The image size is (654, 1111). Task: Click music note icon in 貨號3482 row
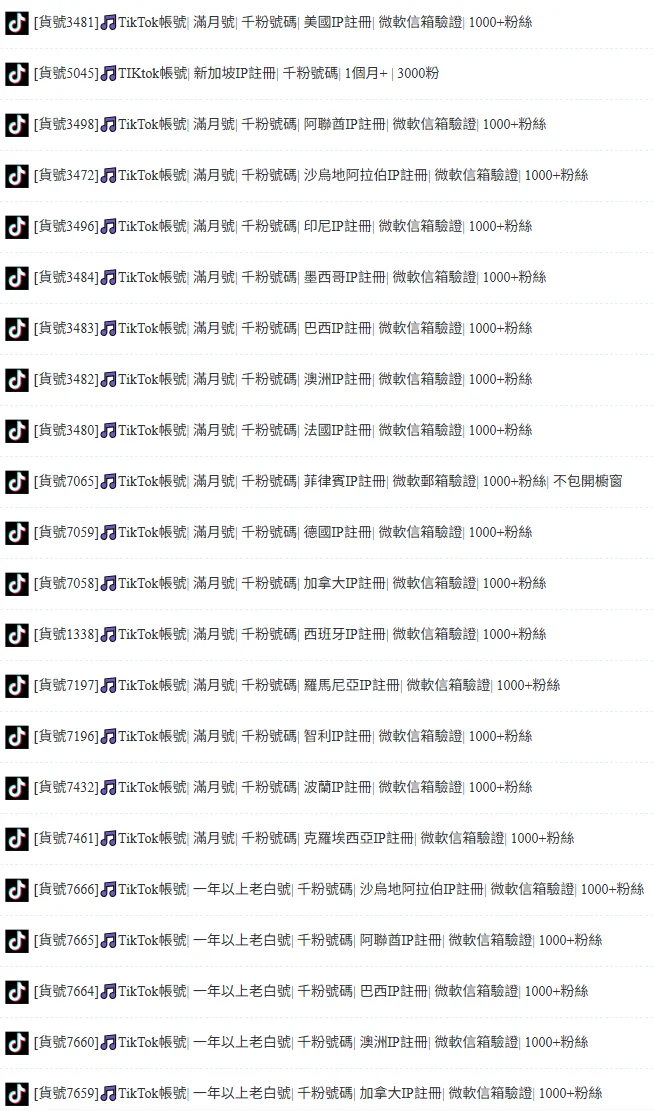(x=108, y=380)
